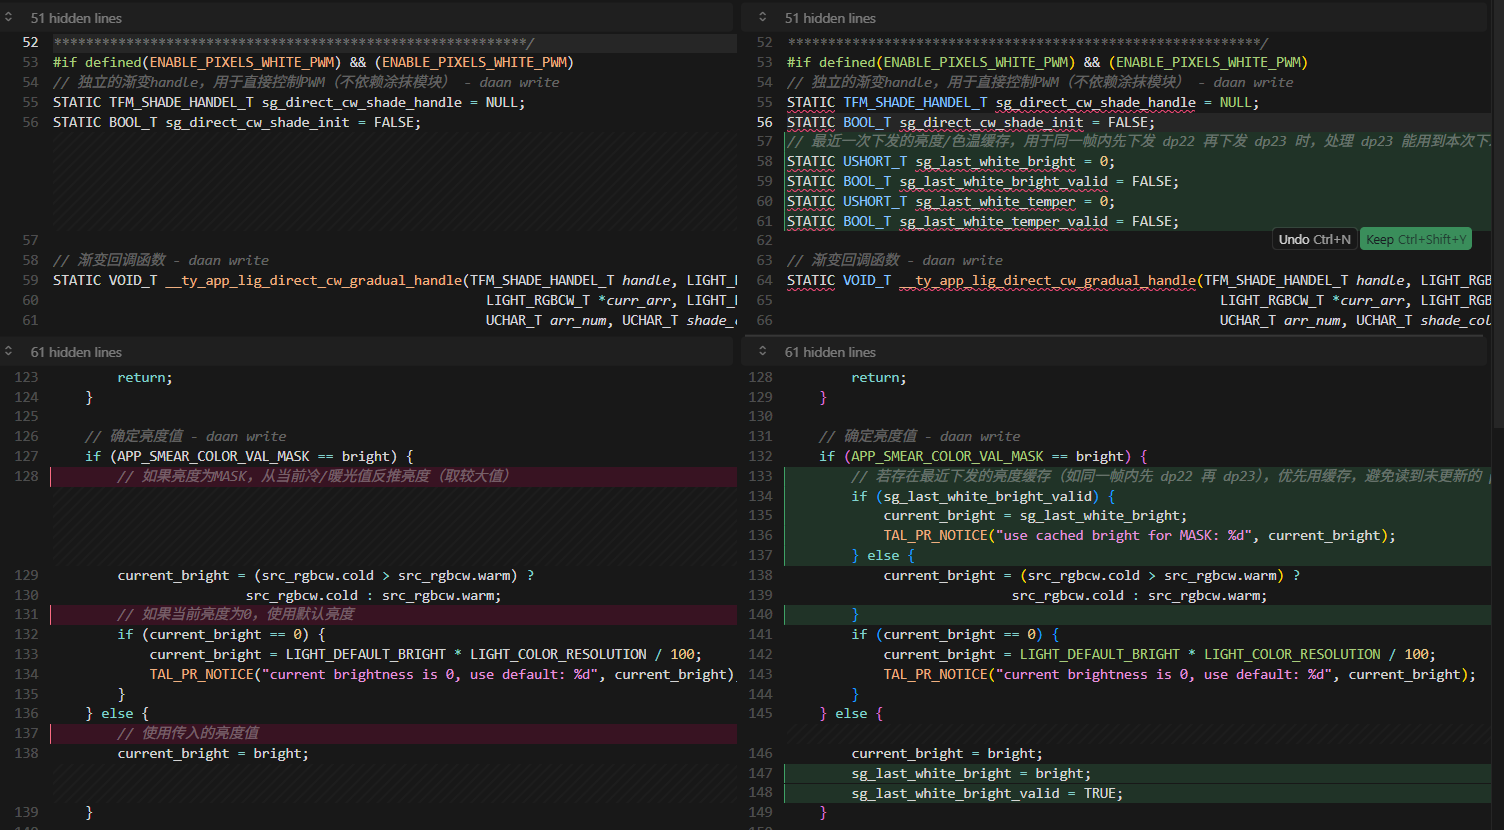Click added line 'sg_last_white_bright = bright;'
The width and height of the screenshot is (1504, 830).
click(x=970, y=773)
